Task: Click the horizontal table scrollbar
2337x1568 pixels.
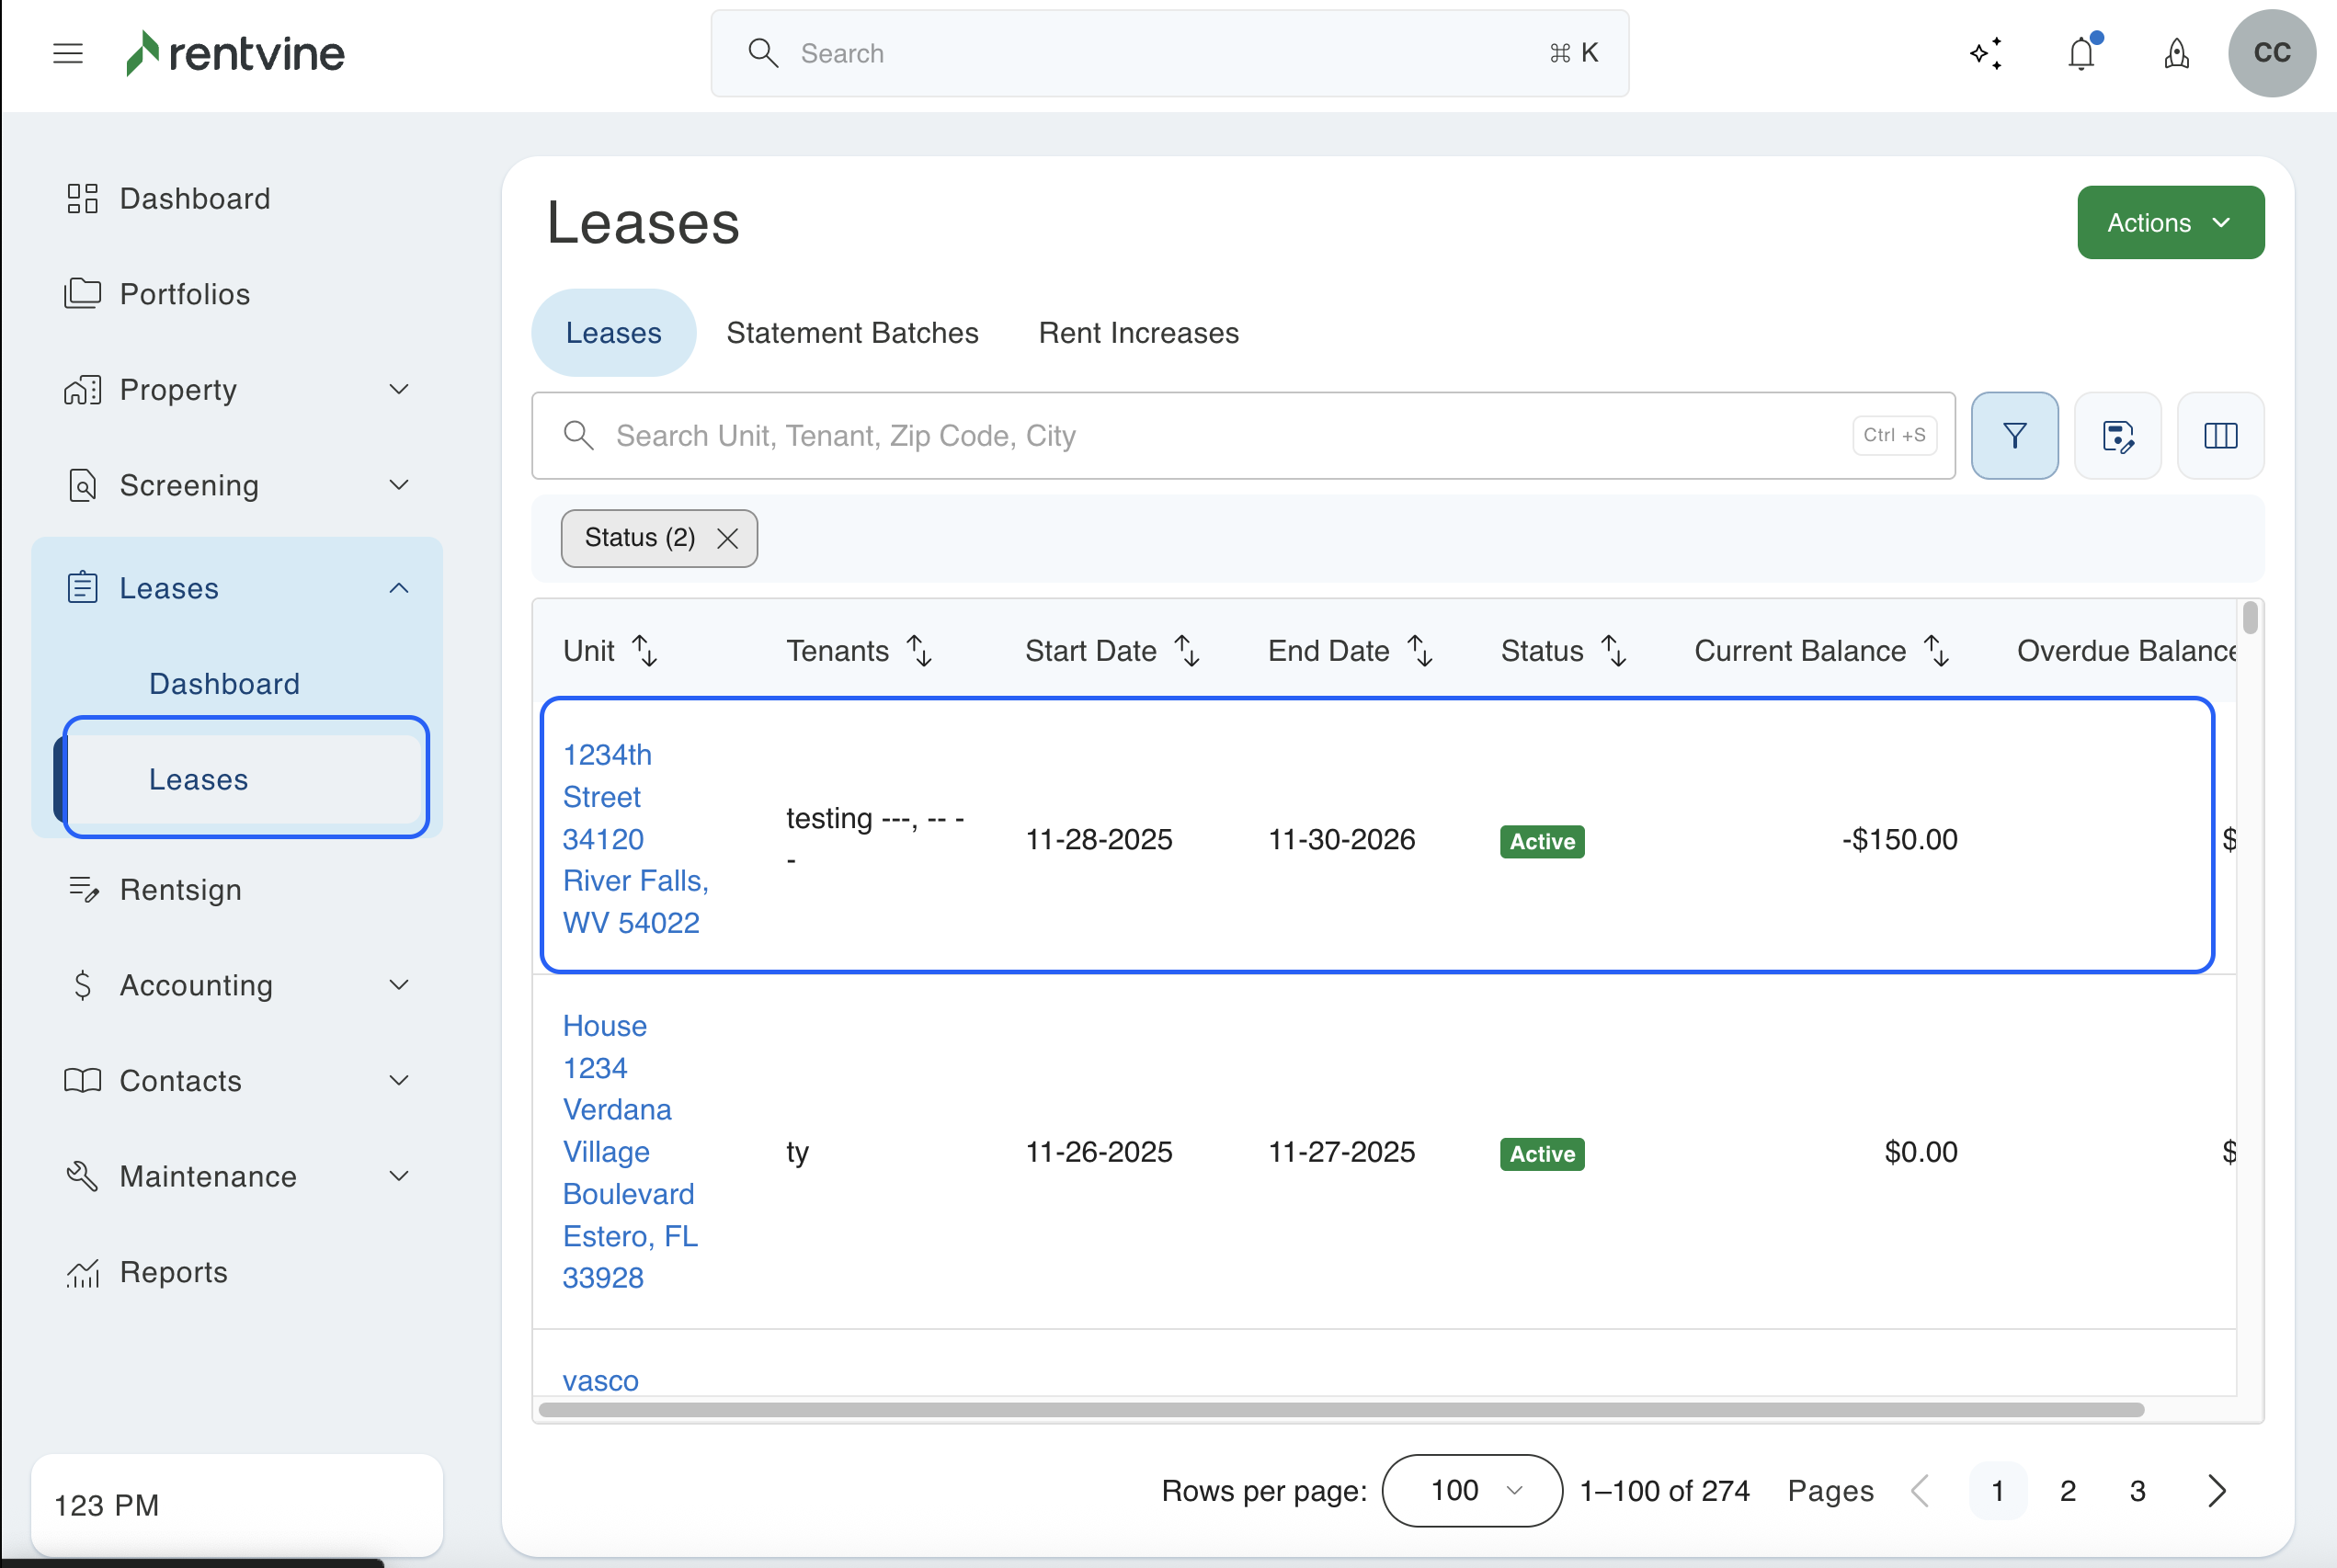Action: pyautogui.click(x=1340, y=1409)
